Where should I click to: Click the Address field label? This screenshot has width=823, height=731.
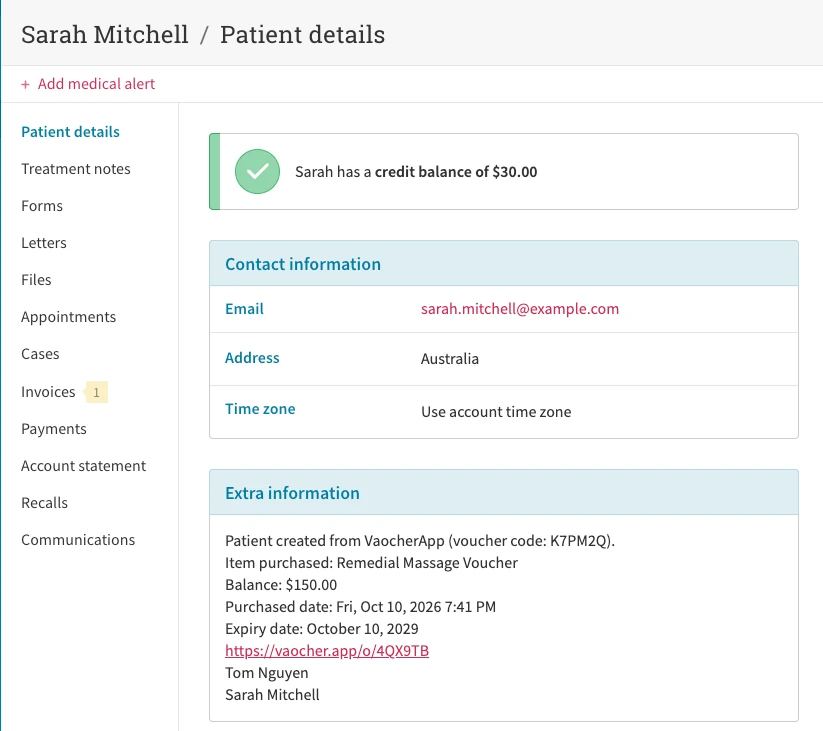pyautogui.click(x=252, y=358)
